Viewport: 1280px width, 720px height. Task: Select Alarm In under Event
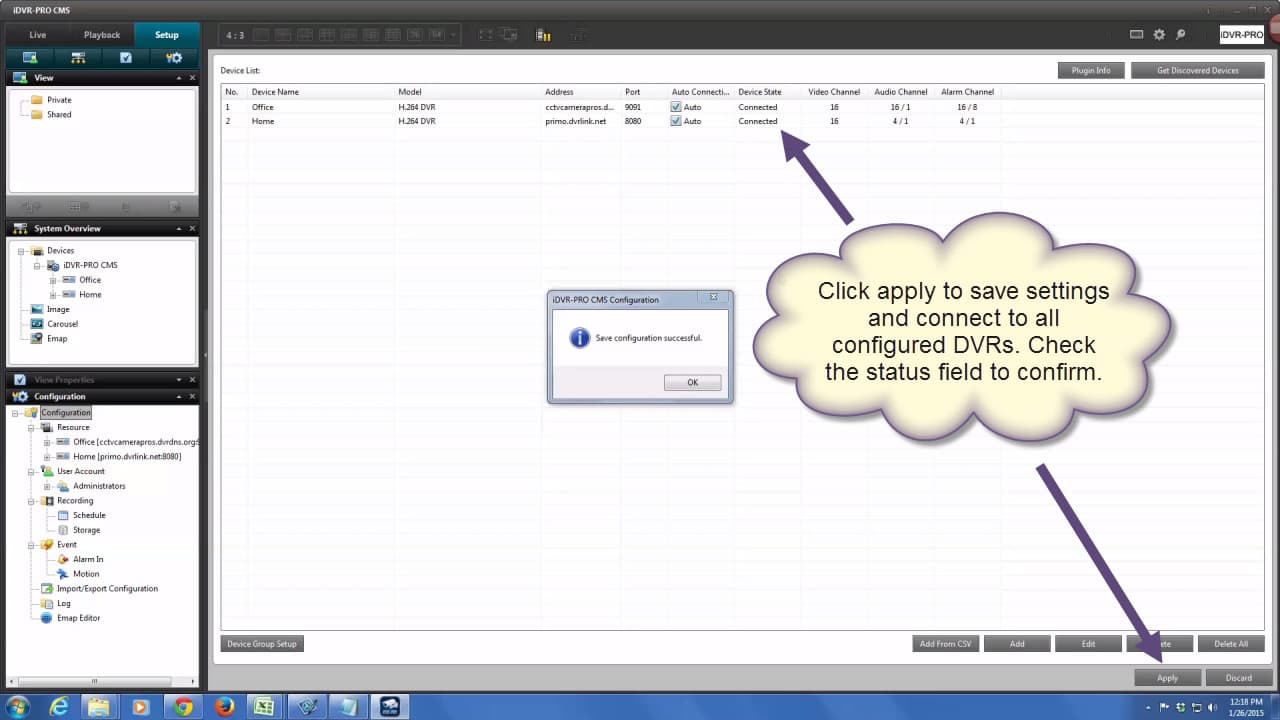pos(88,559)
